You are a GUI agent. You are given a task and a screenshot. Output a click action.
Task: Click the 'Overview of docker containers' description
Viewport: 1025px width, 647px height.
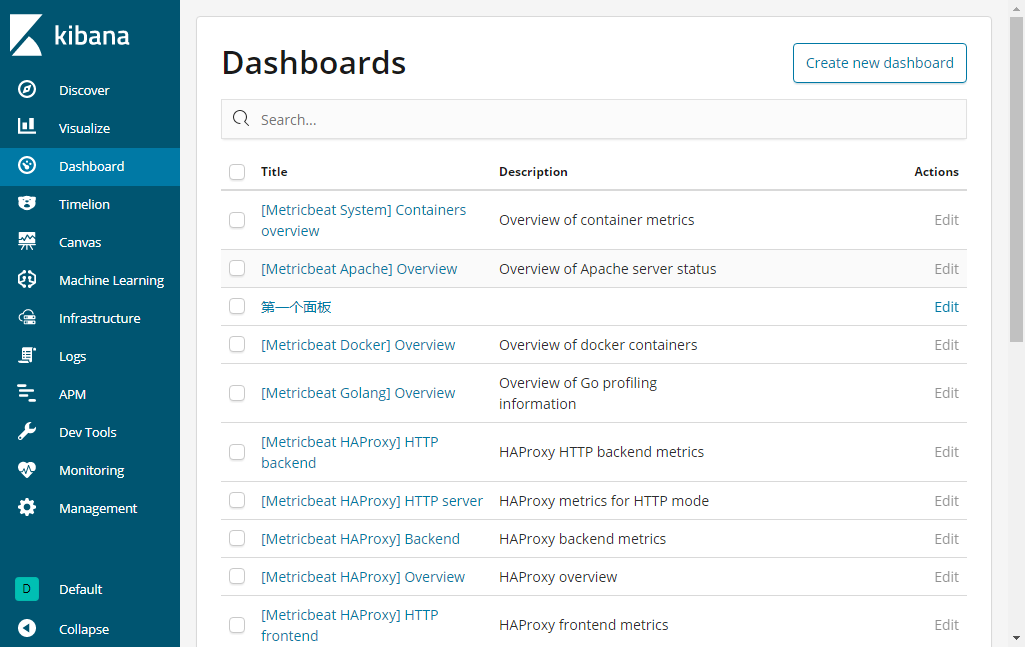coord(598,345)
